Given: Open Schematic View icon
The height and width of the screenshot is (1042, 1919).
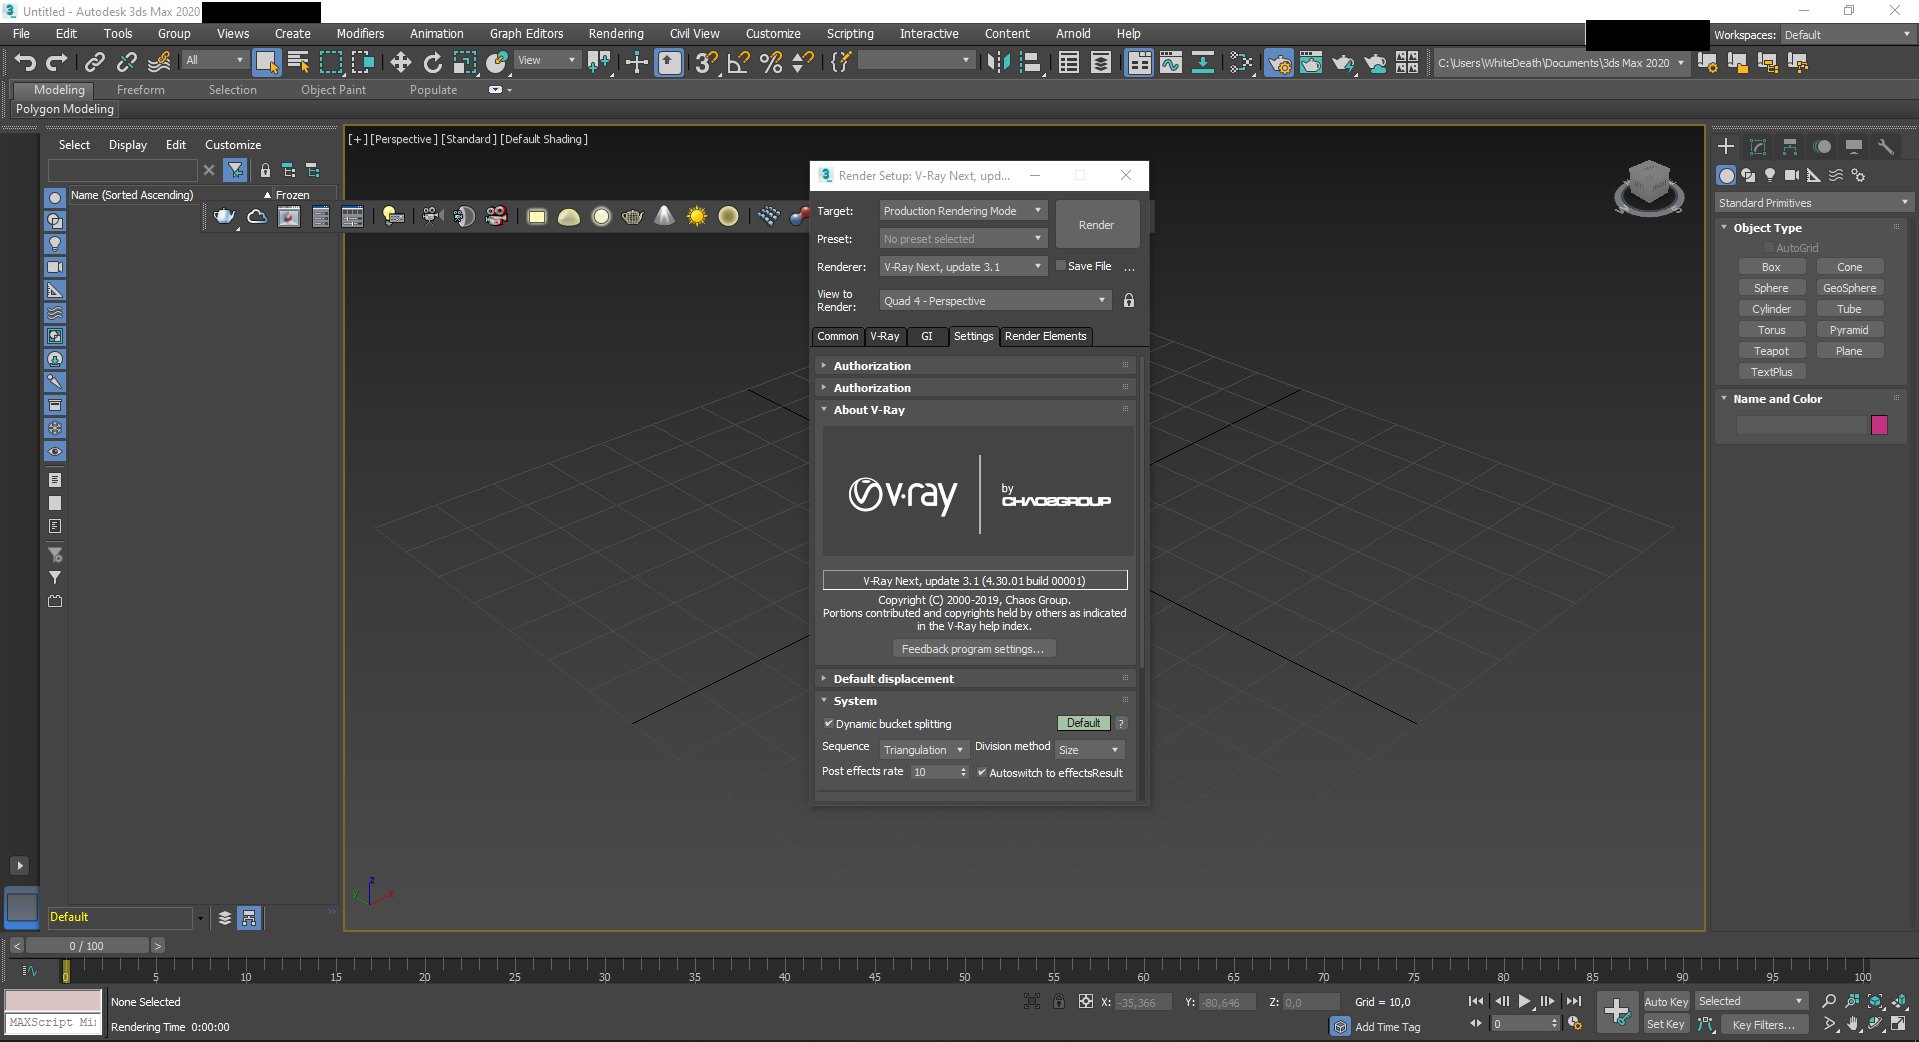Looking at the screenshot, I should tap(1203, 63).
